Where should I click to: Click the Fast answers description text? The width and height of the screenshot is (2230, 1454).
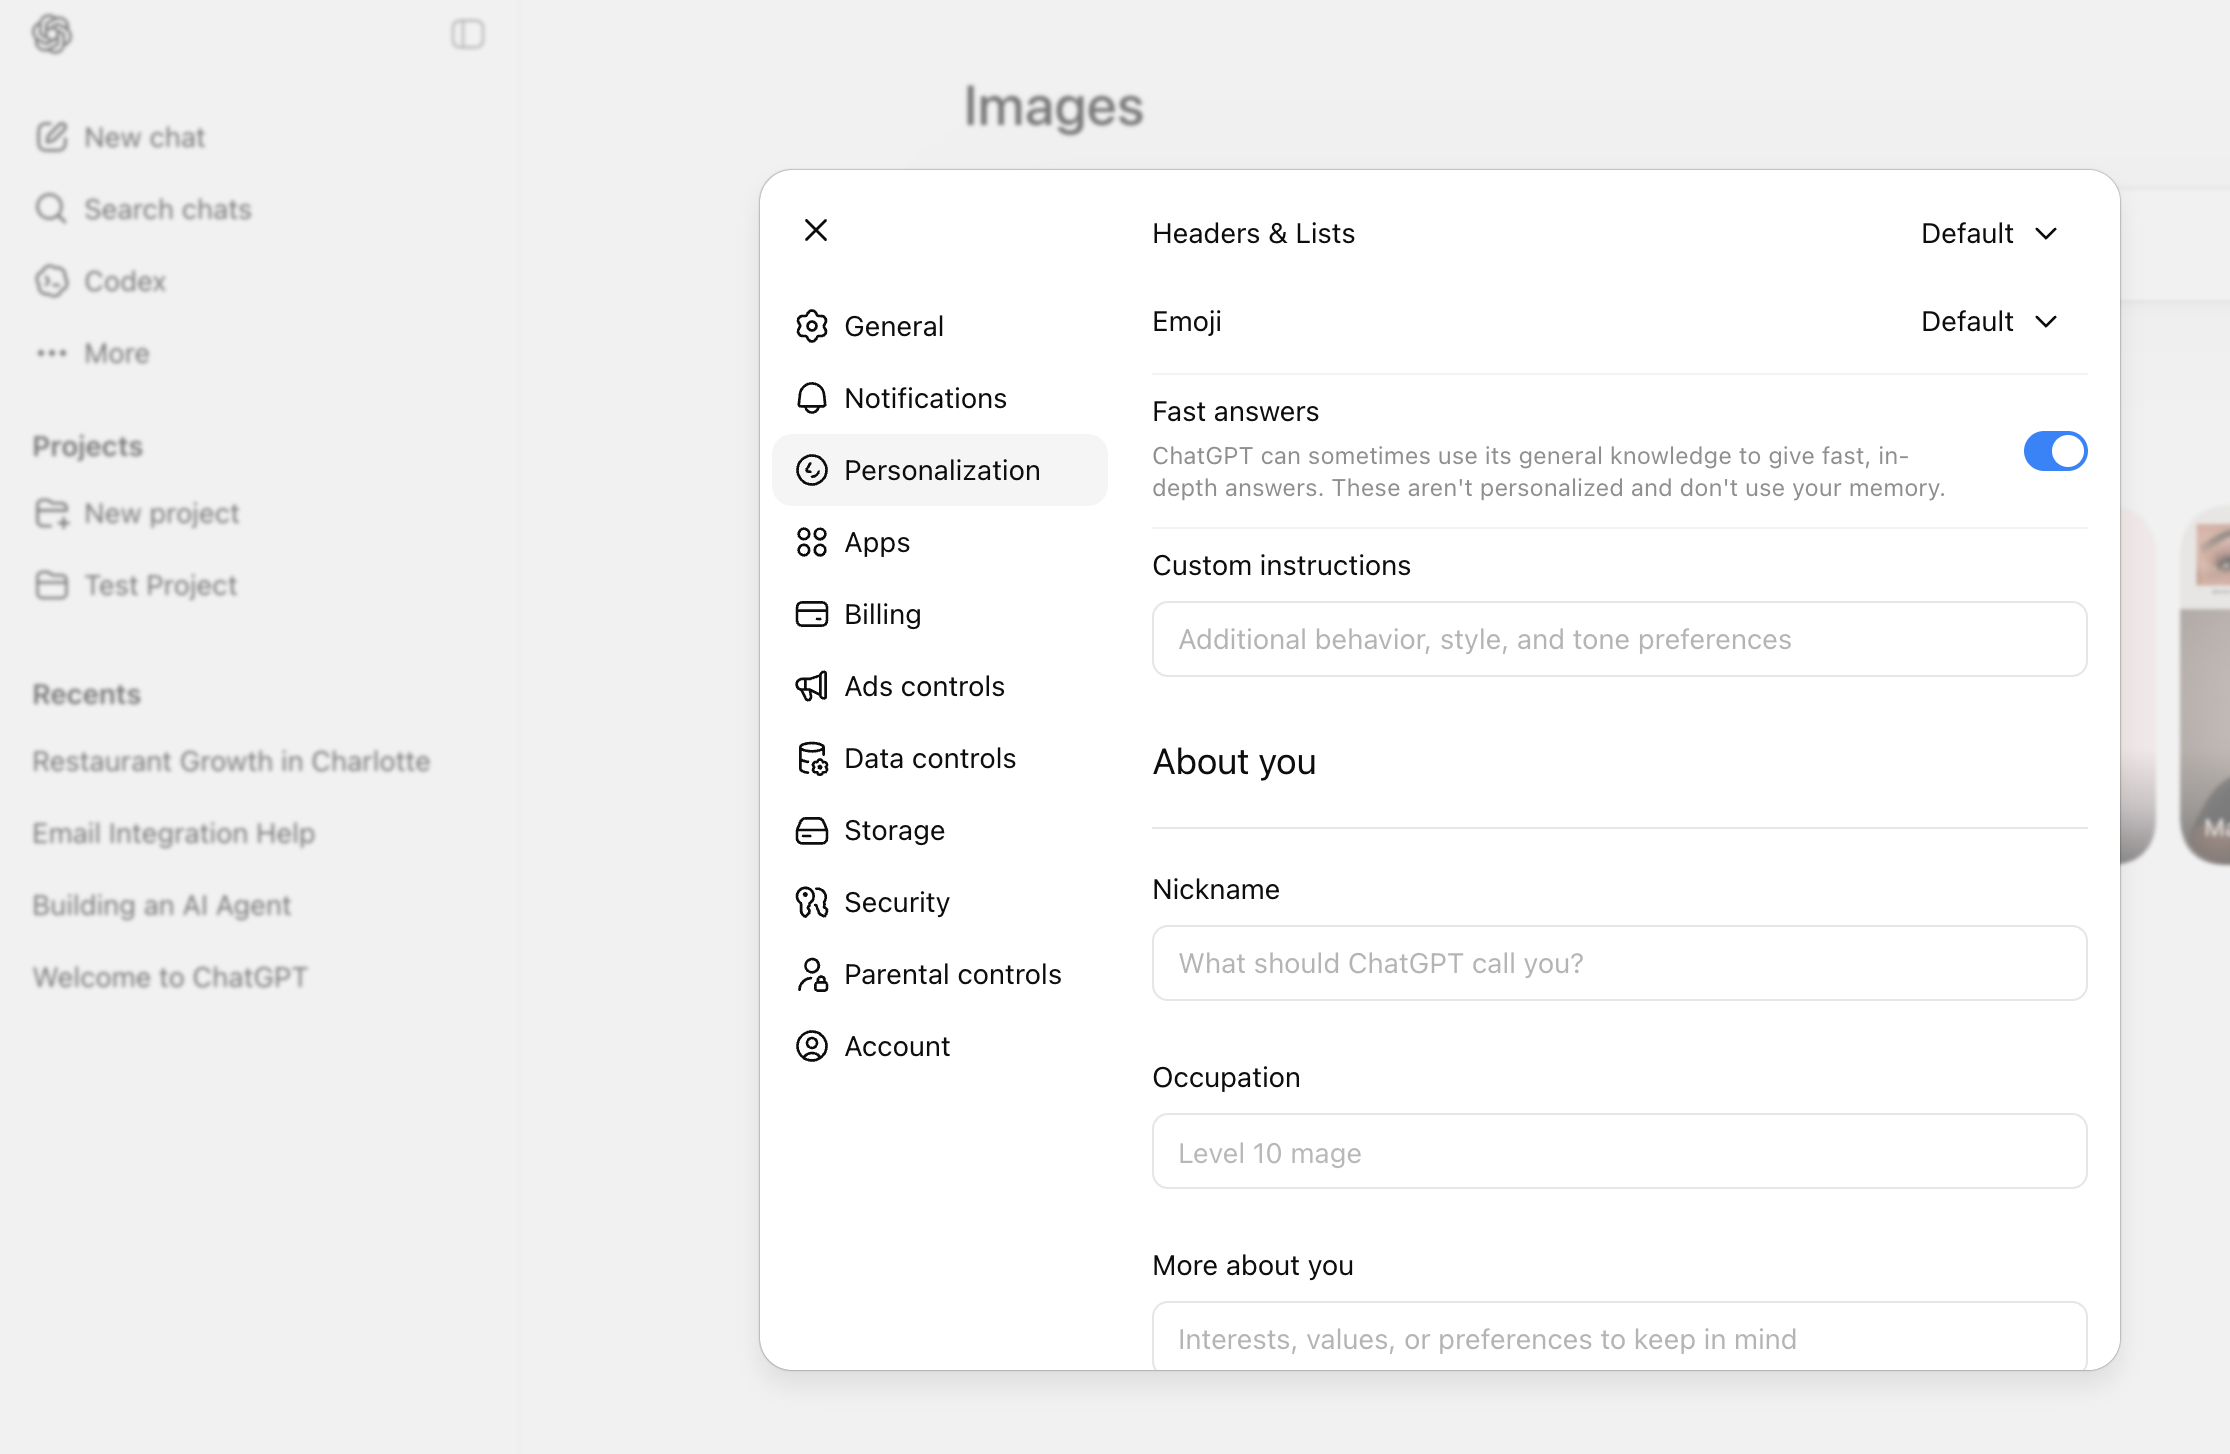(1548, 472)
